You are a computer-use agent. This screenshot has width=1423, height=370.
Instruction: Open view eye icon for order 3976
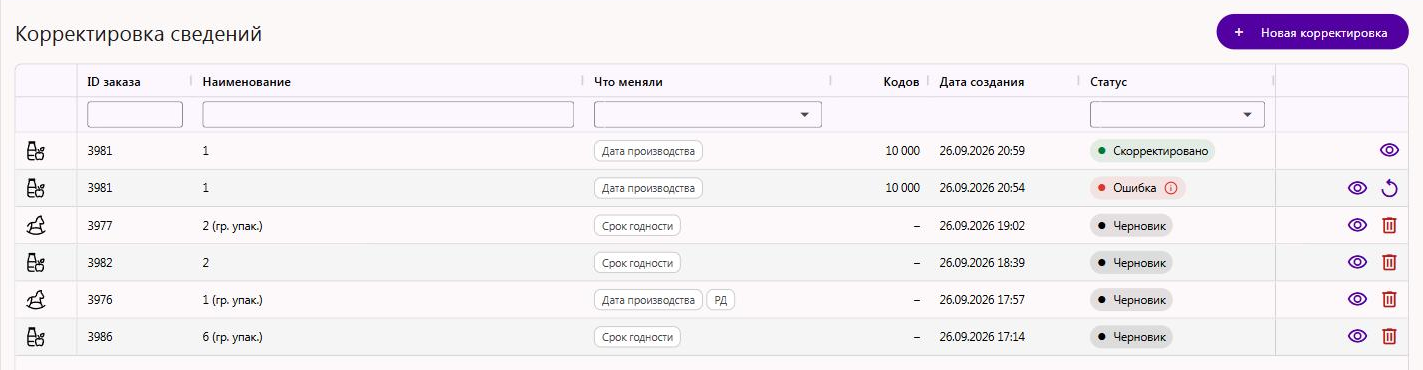1357,299
